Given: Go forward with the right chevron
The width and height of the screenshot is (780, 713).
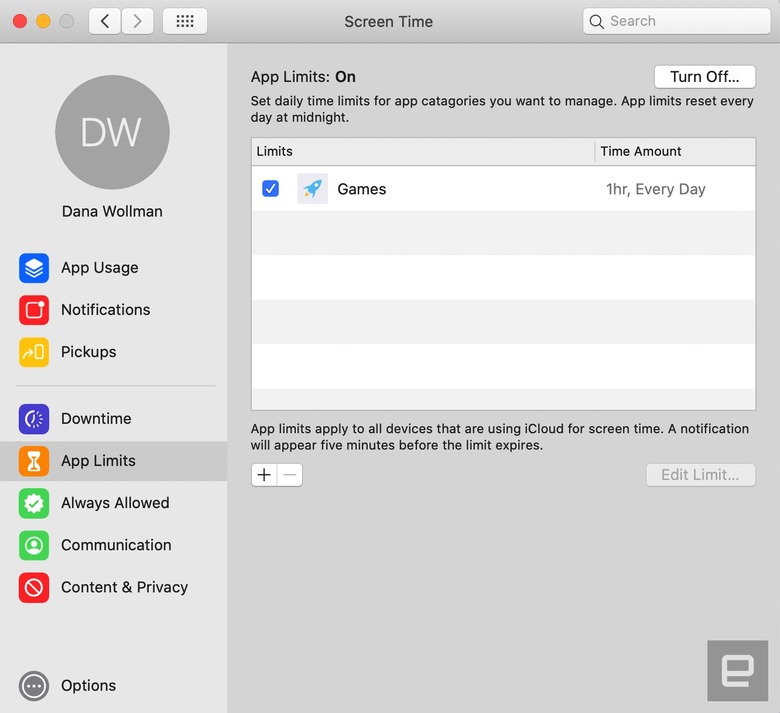Looking at the screenshot, I should (x=138, y=21).
